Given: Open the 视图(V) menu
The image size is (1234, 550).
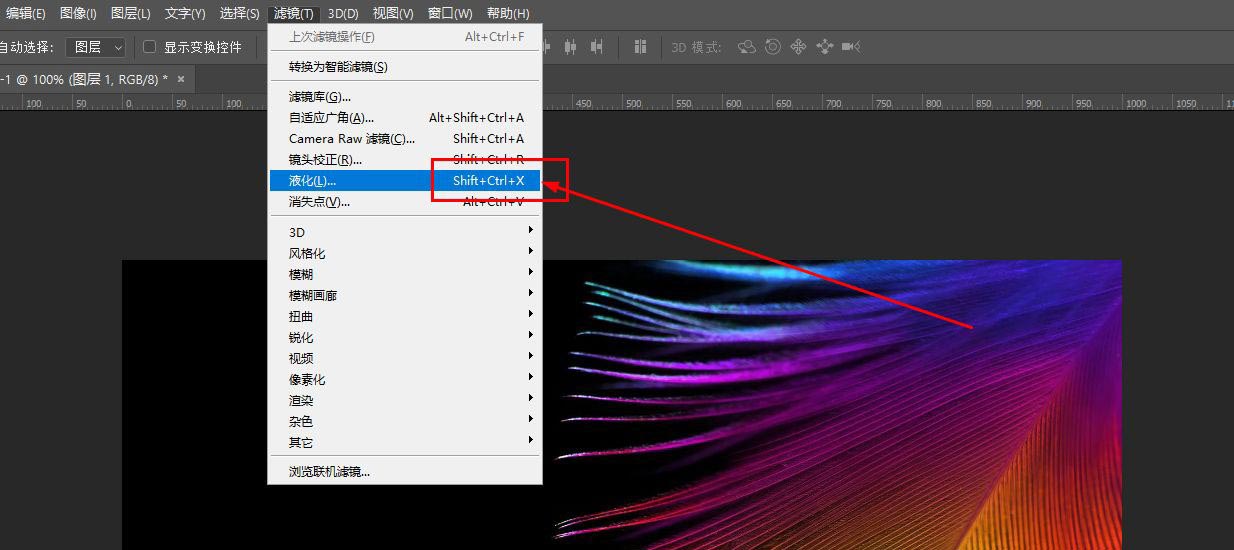Looking at the screenshot, I should (393, 13).
